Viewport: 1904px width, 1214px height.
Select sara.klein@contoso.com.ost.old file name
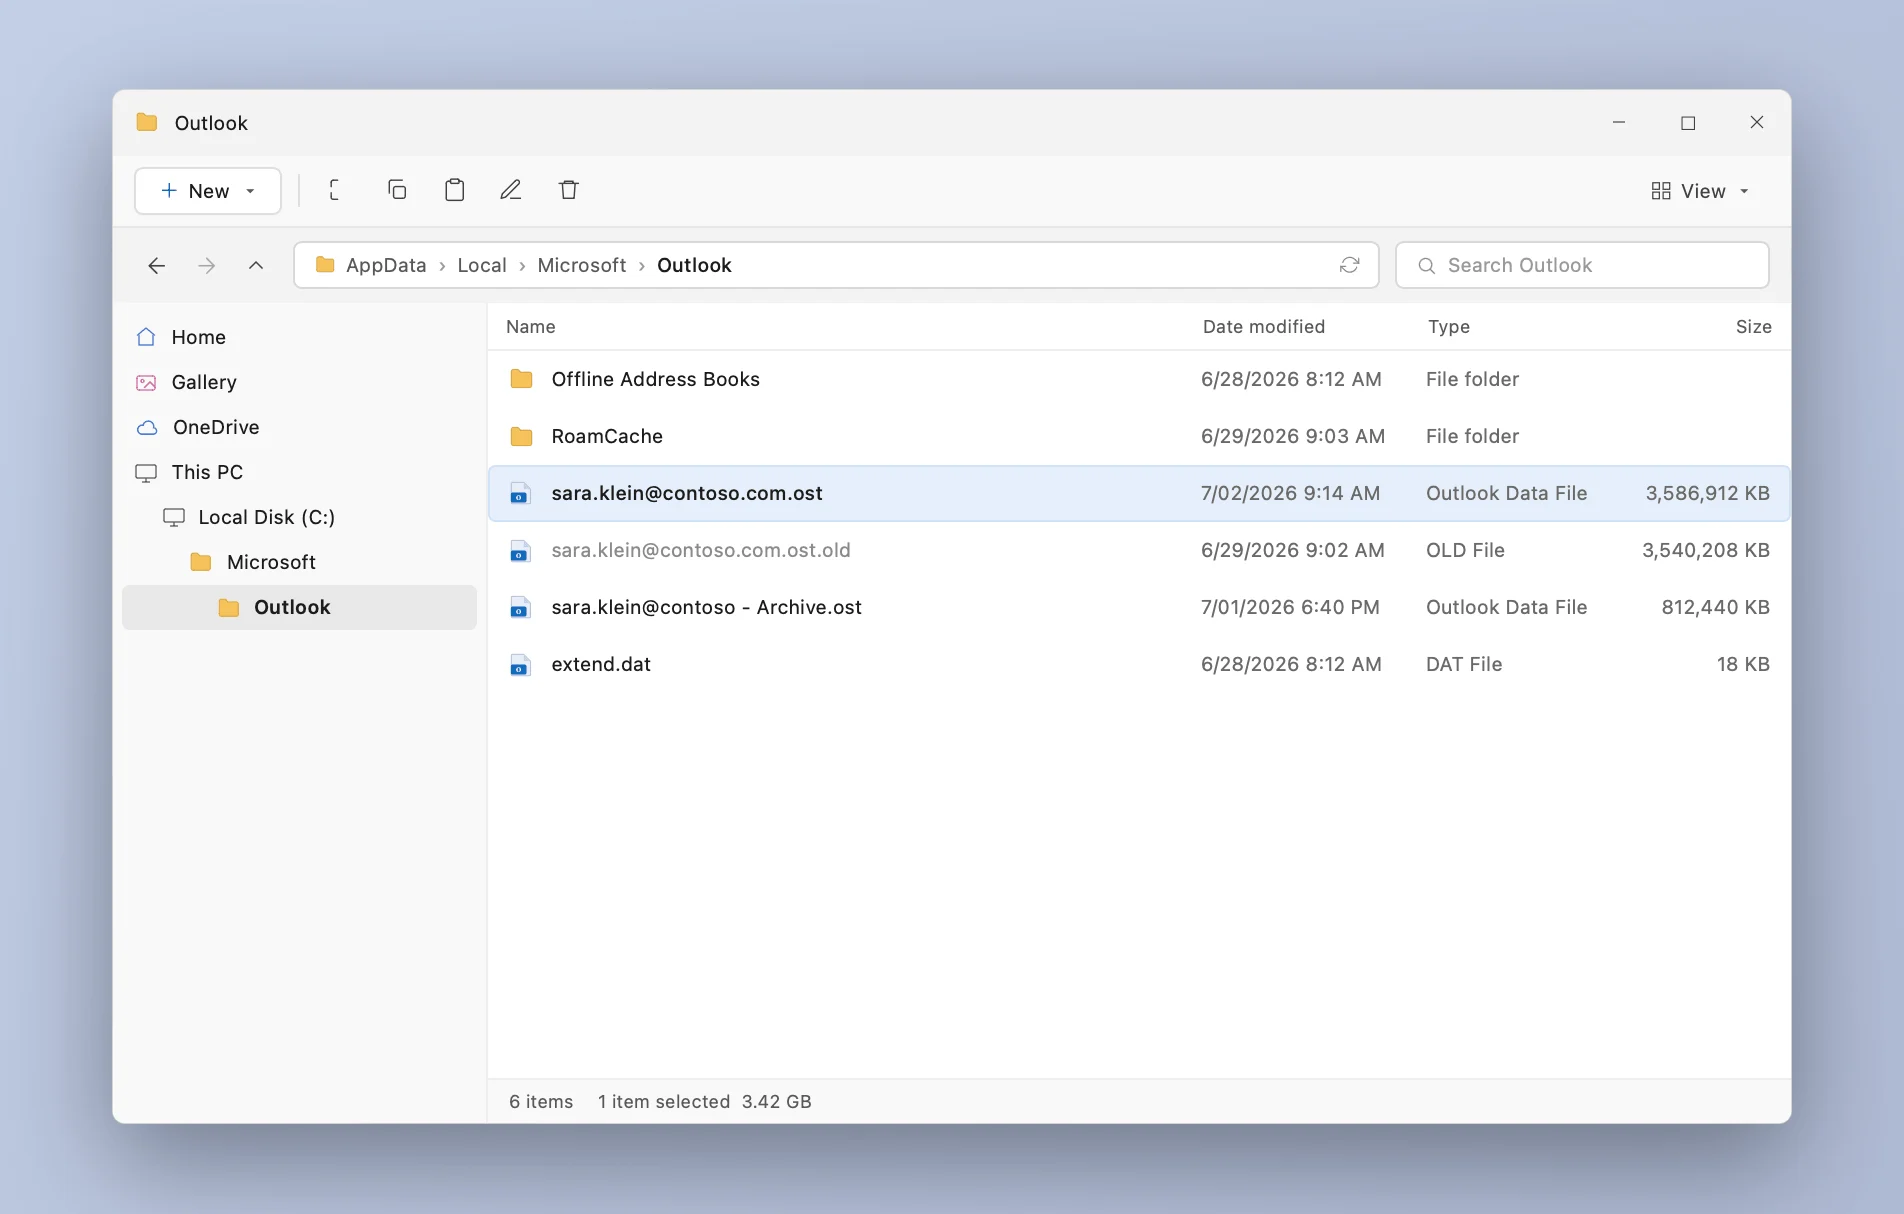pyautogui.click(x=701, y=550)
